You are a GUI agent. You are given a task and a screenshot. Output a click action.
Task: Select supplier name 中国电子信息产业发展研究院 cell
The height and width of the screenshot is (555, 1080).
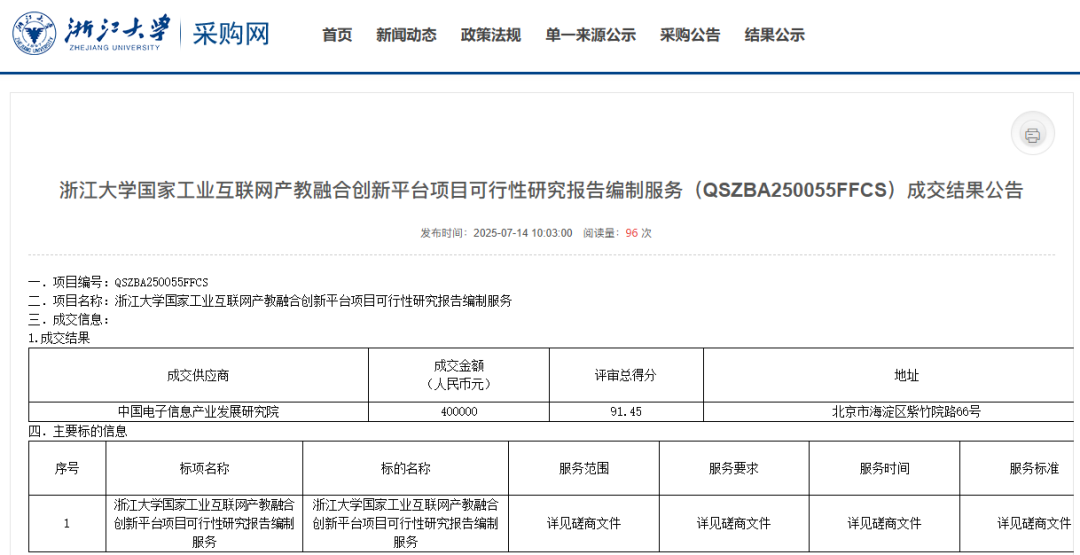coord(198,411)
